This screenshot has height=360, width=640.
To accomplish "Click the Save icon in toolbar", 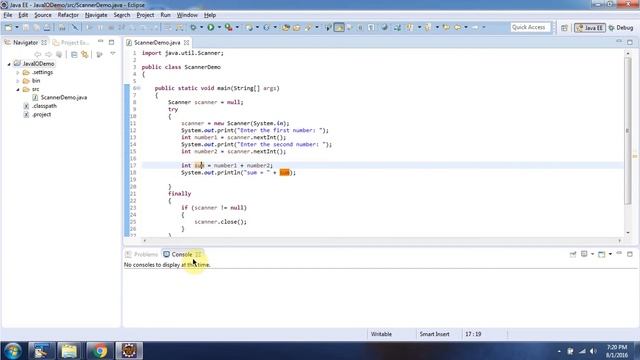I will tap(25, 27).
